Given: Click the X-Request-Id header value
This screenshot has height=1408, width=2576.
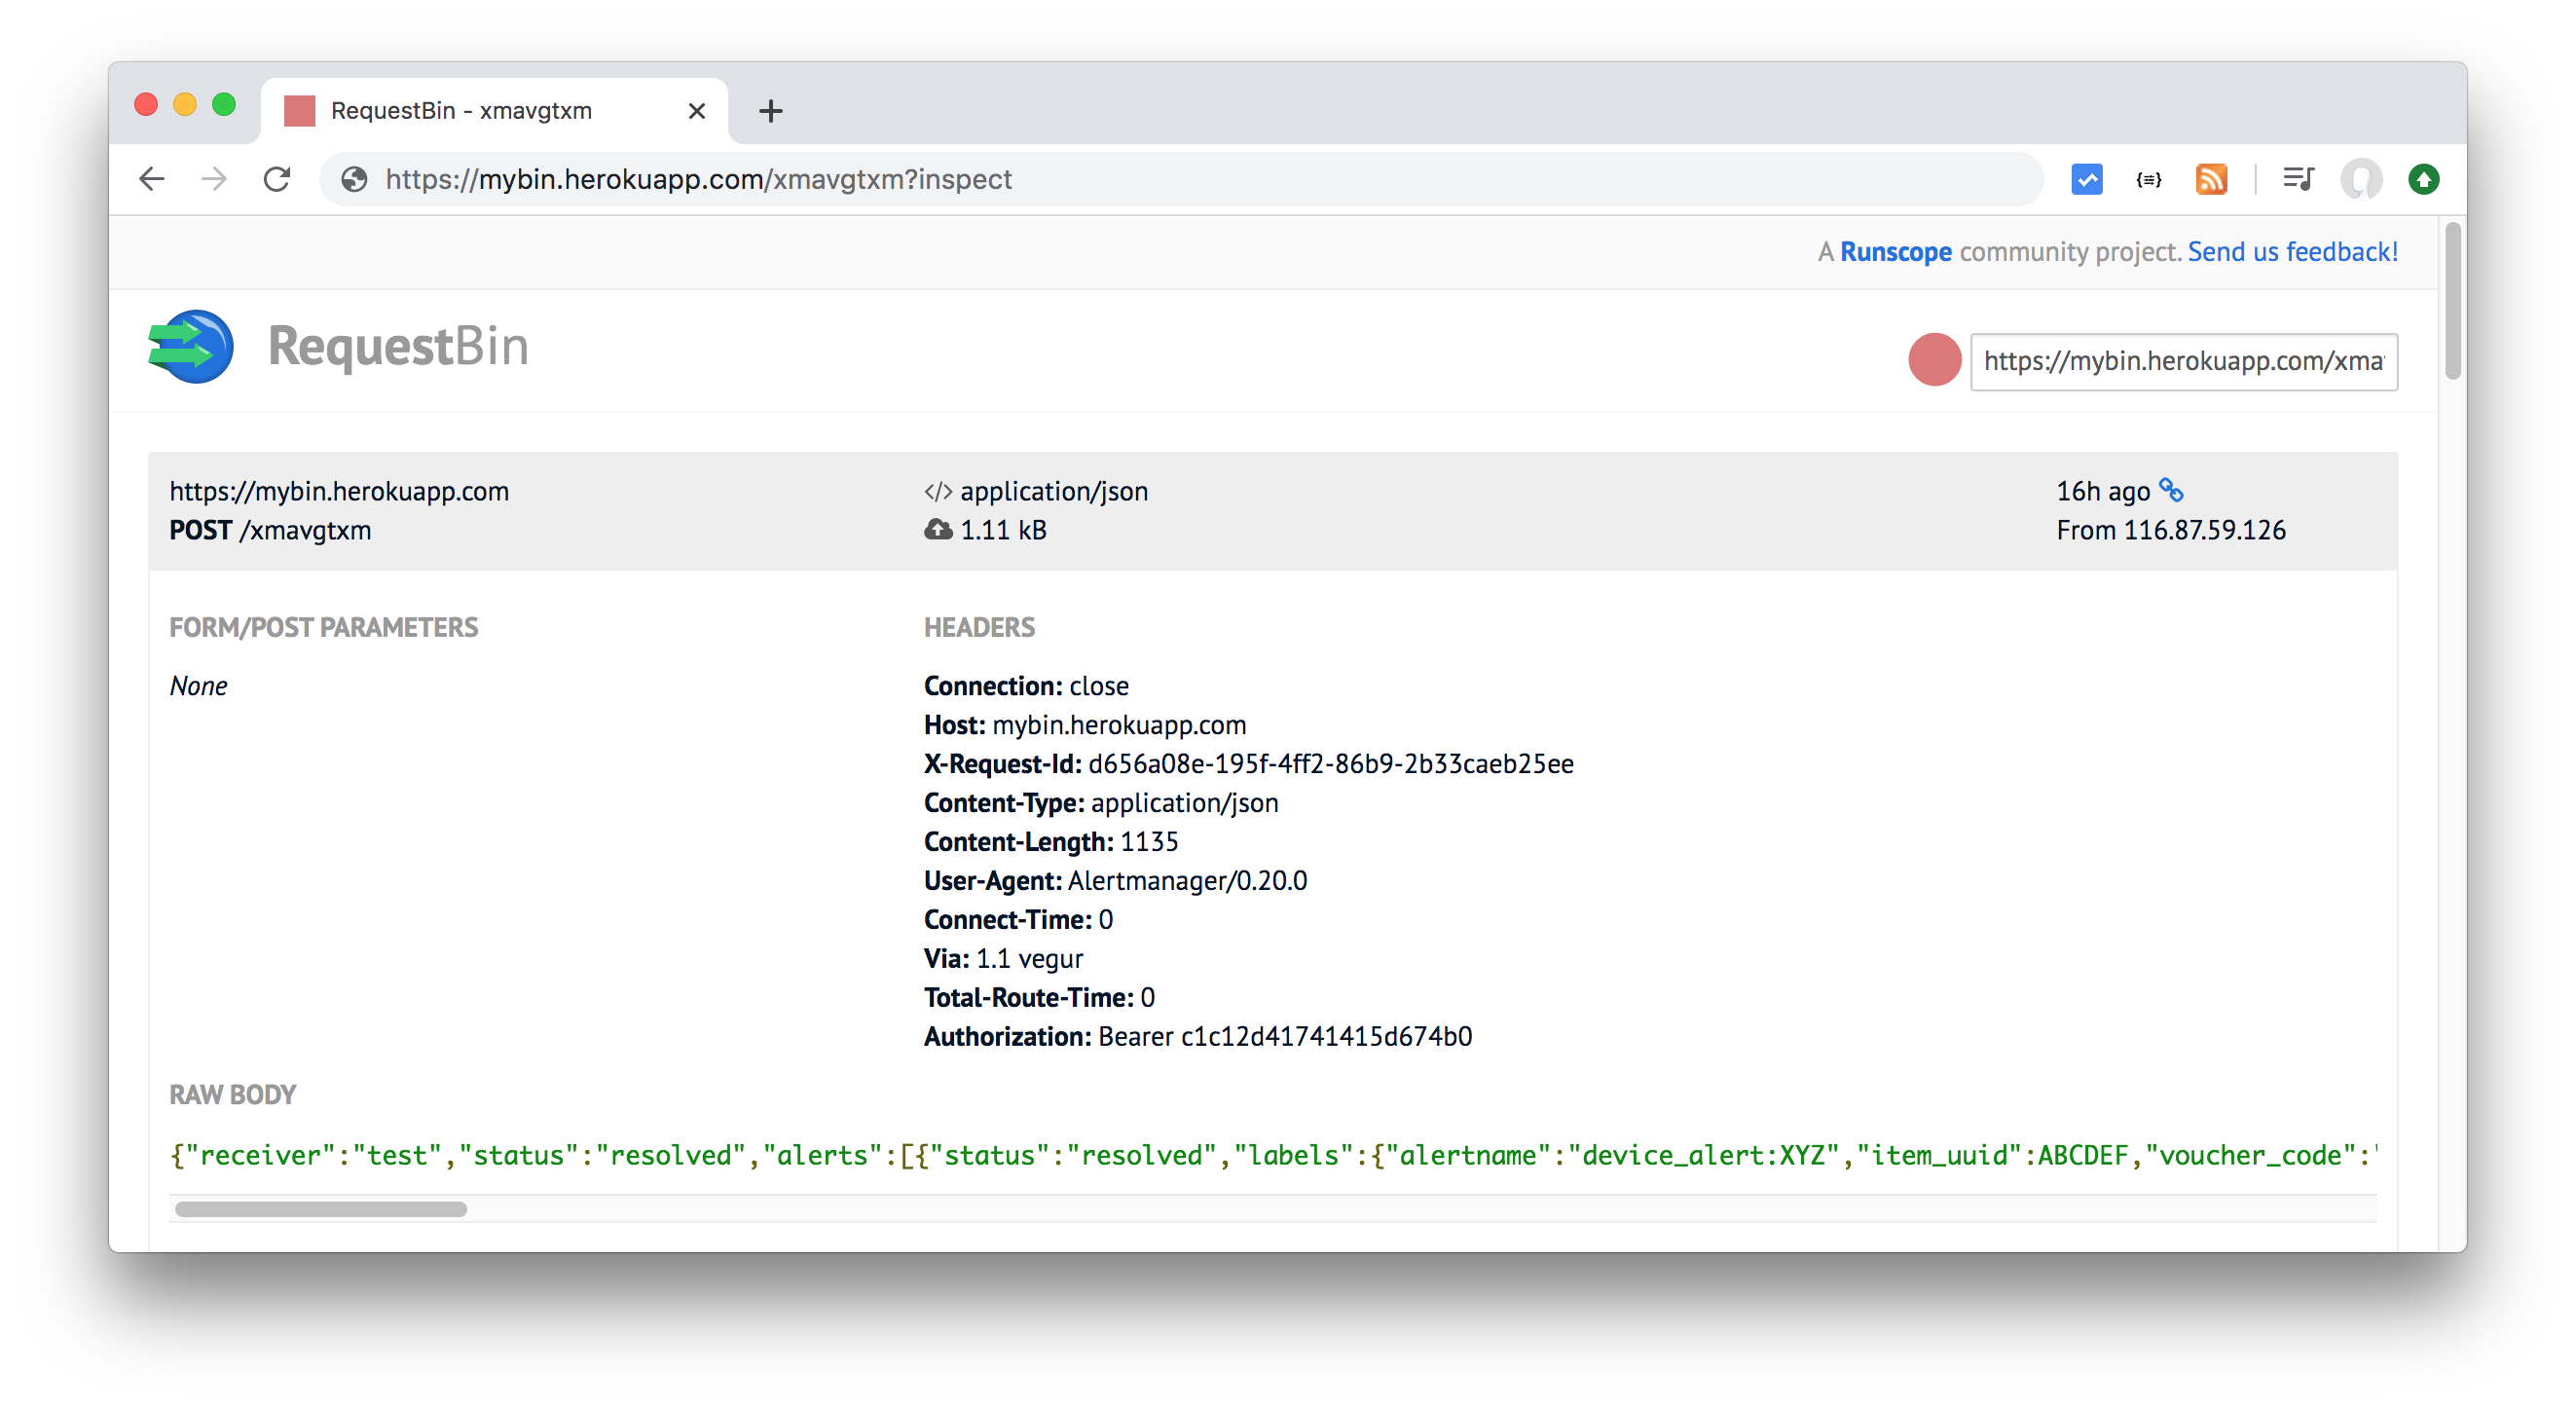Looking at the screenshot, I should click(1330, 764).
